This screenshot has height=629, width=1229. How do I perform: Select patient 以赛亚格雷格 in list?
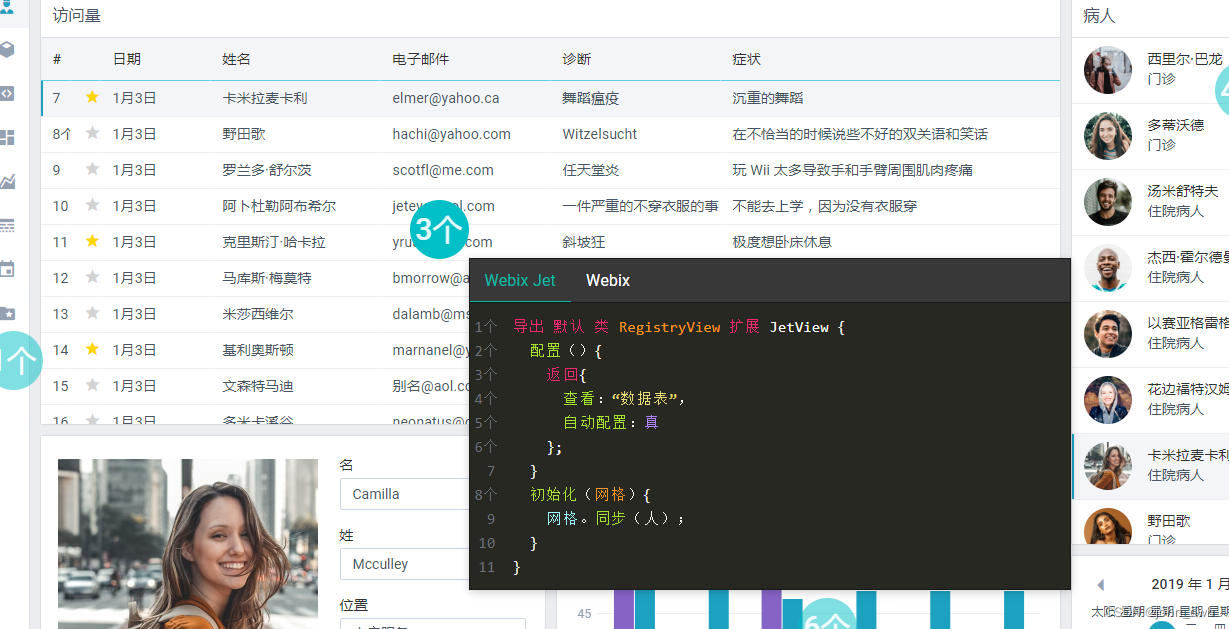tap(1150, 334)
